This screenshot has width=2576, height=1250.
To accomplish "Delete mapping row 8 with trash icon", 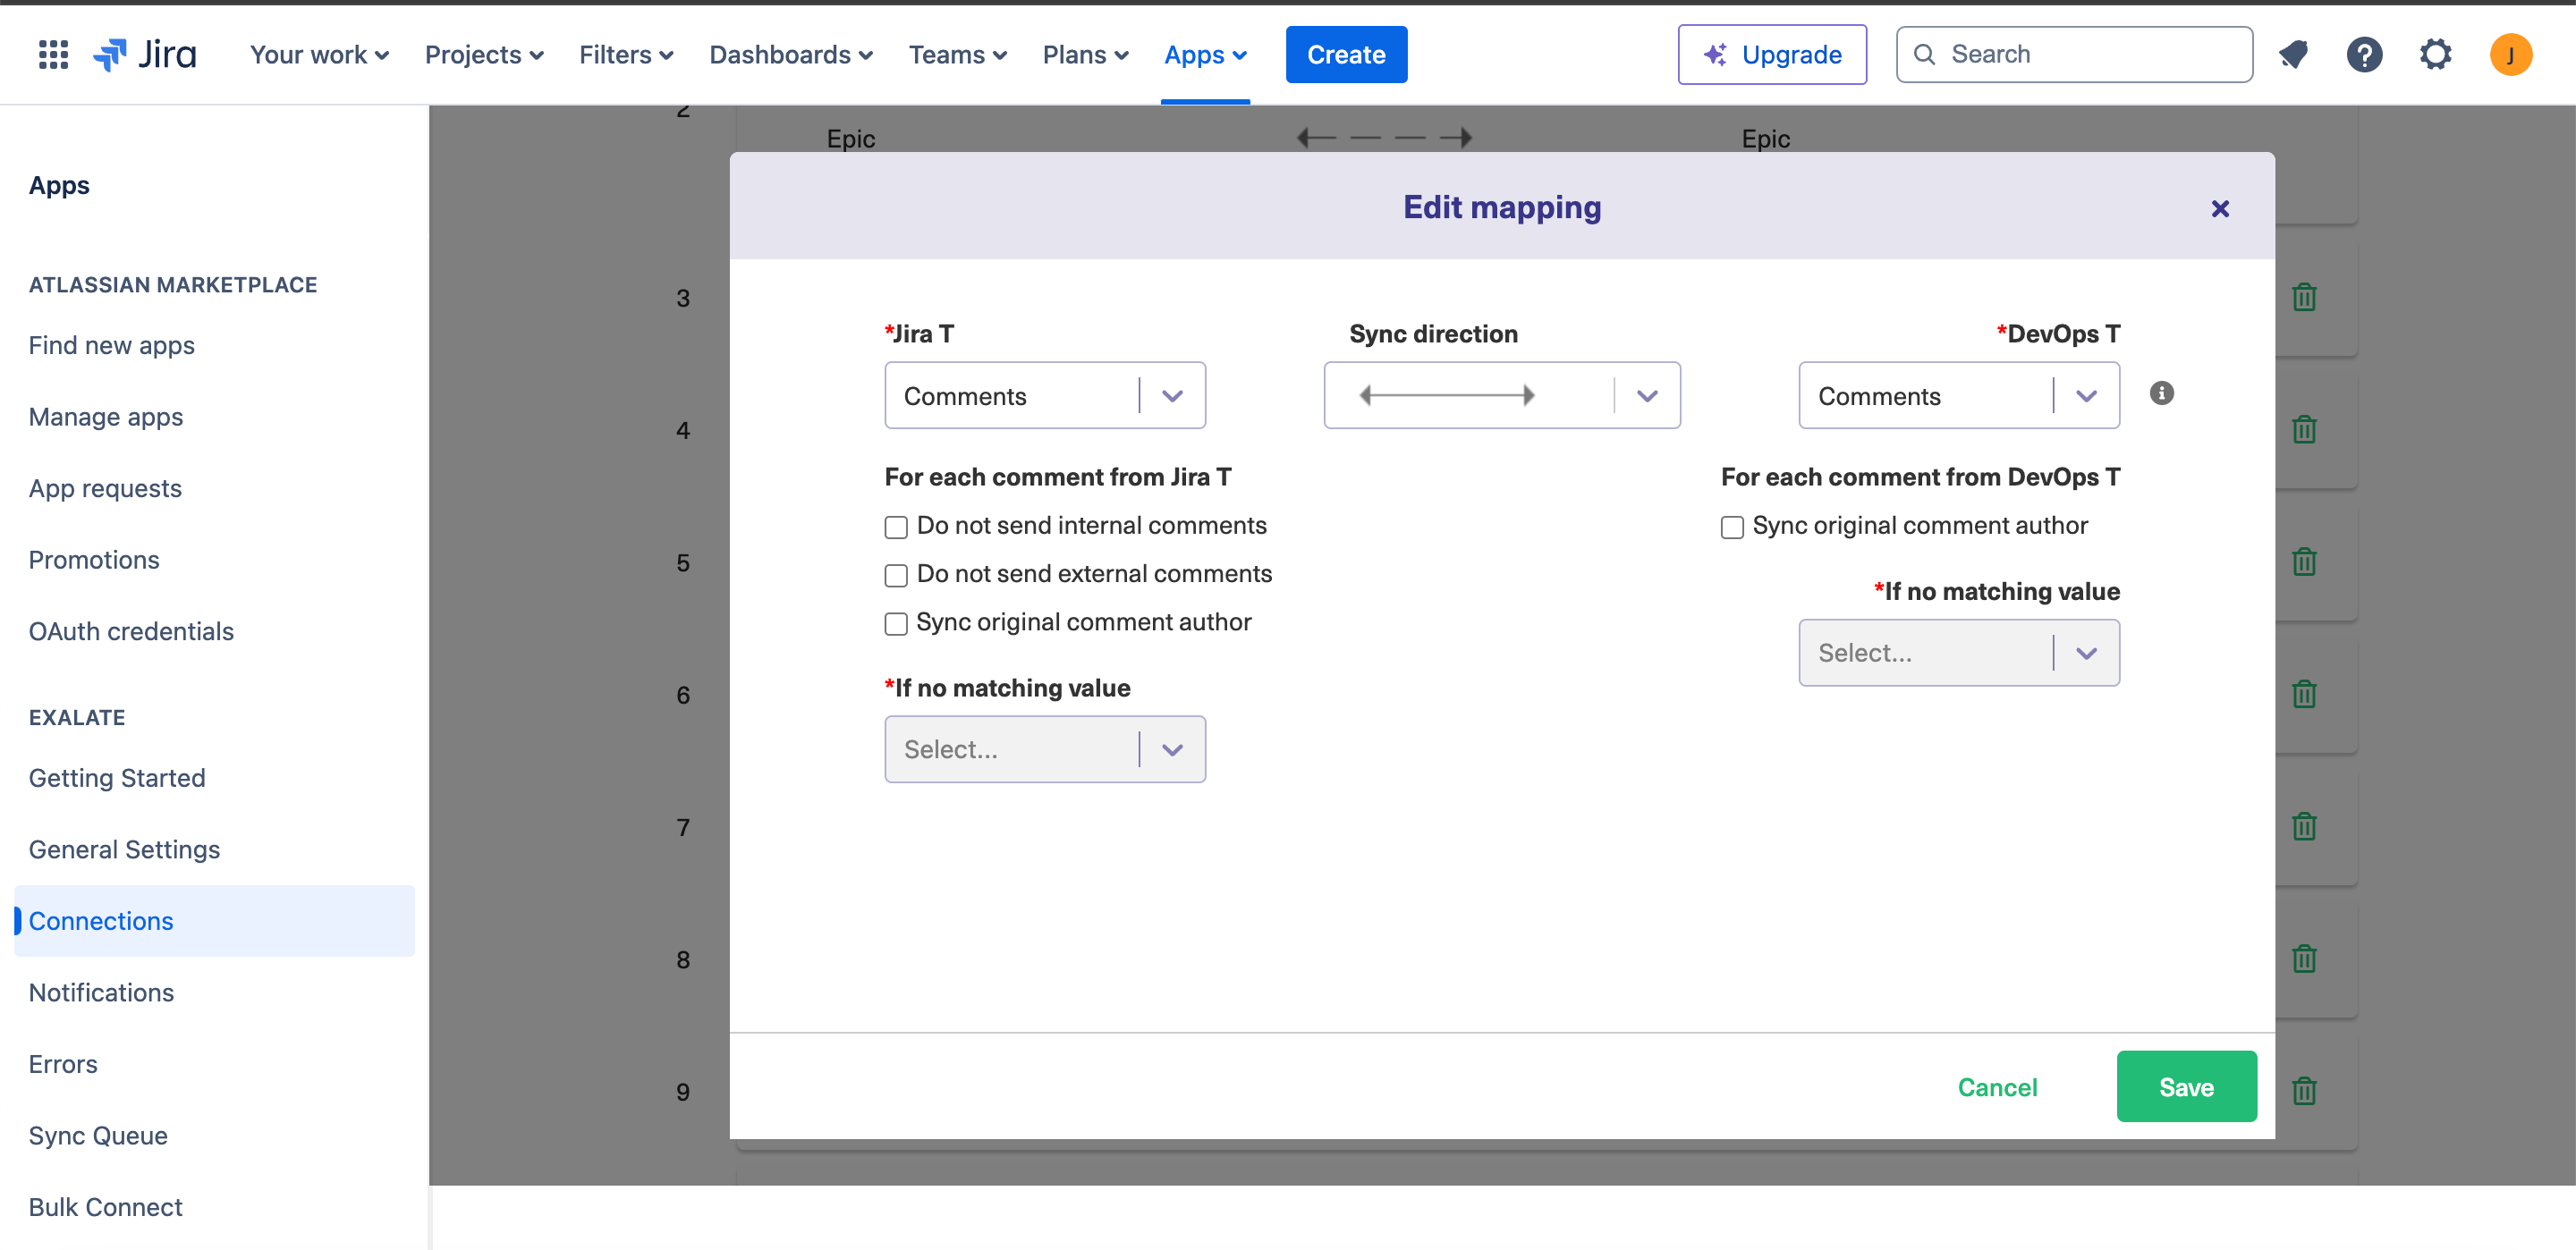I will coord(2304,959).
